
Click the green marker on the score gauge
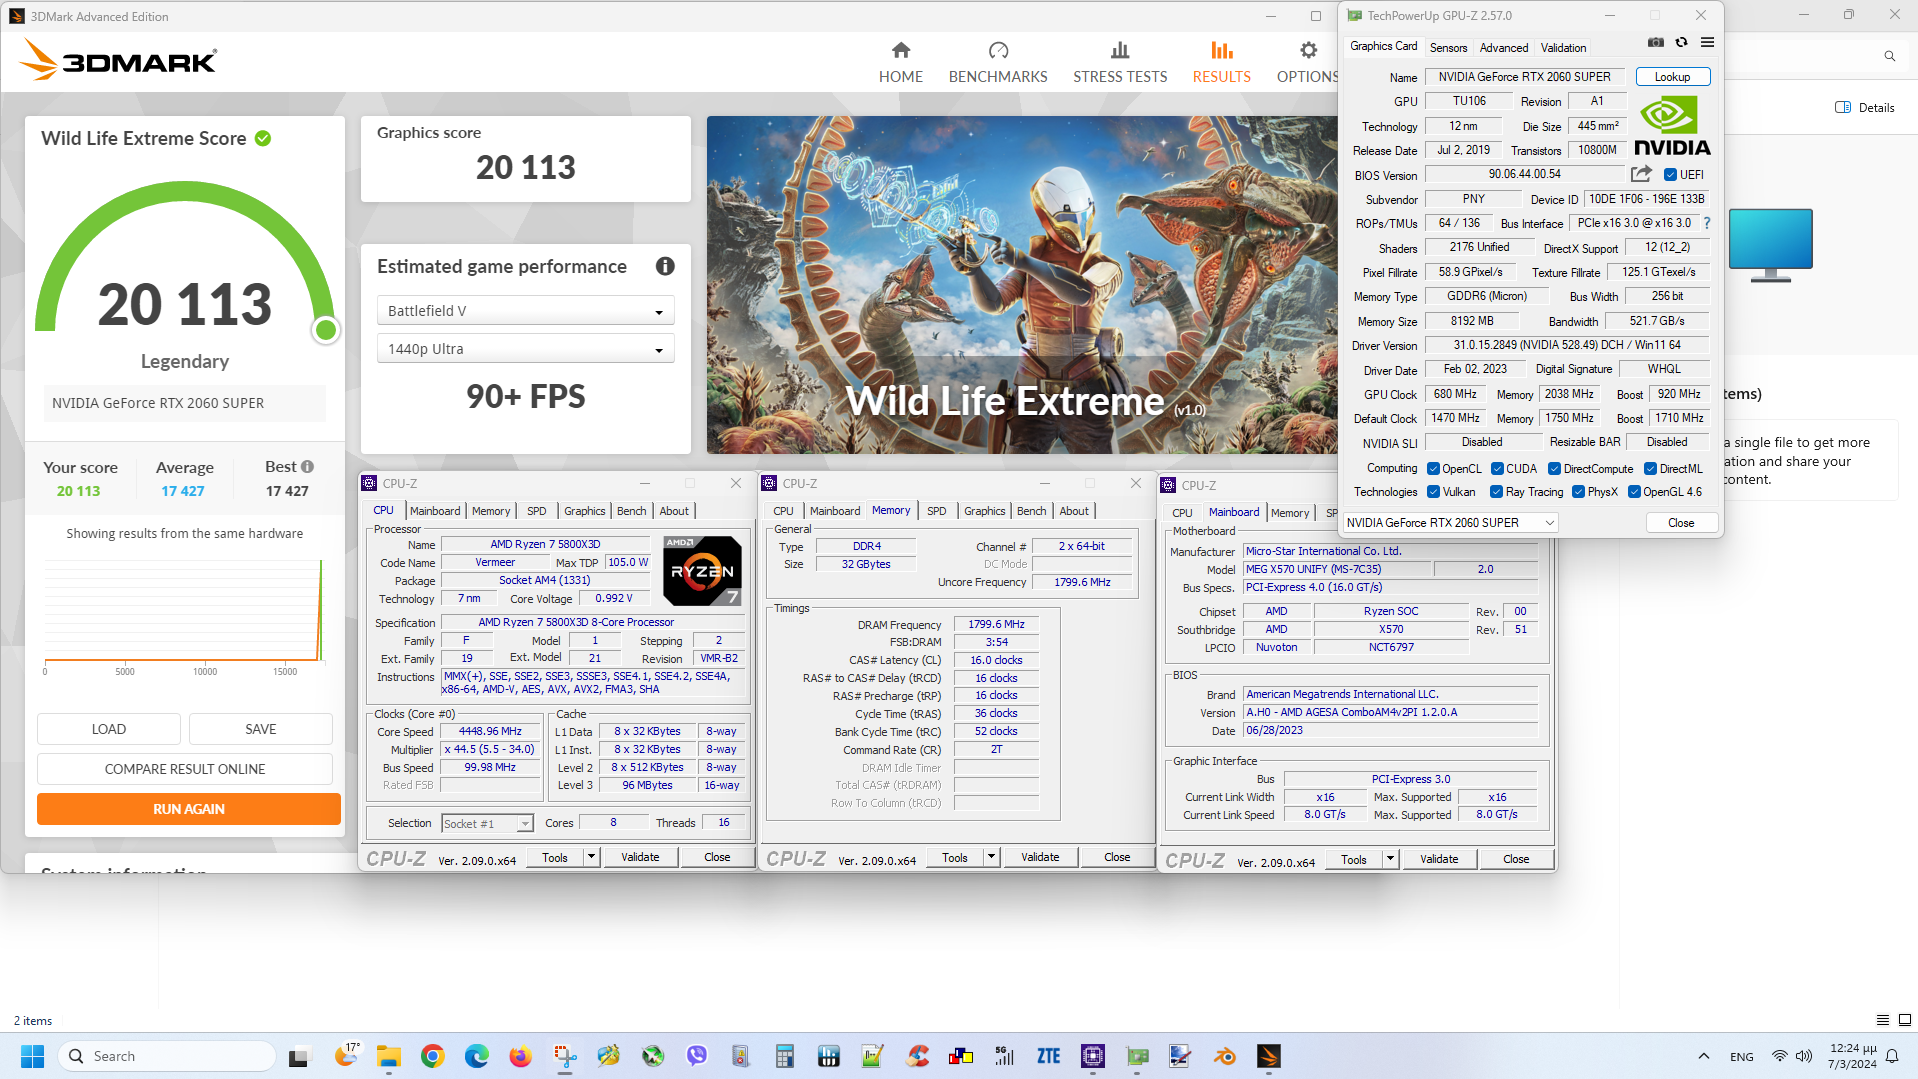coord(325,330)
